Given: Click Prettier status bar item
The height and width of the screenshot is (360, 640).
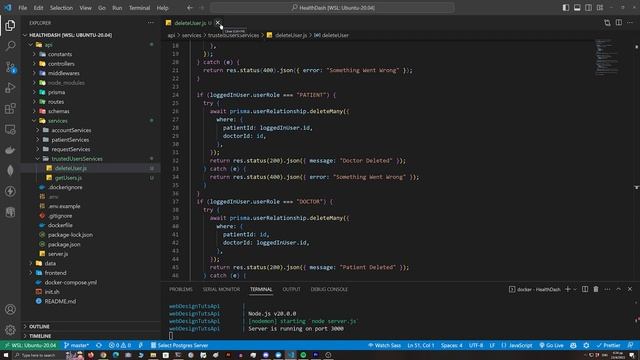Looking at the screenshot, I should pos(608,345).
